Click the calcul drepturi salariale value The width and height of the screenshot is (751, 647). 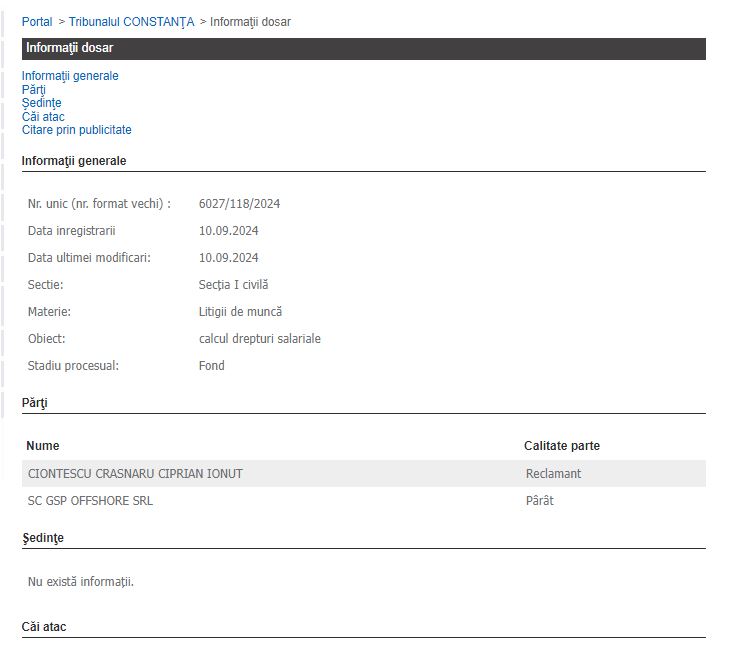click(x=259, y=339)
